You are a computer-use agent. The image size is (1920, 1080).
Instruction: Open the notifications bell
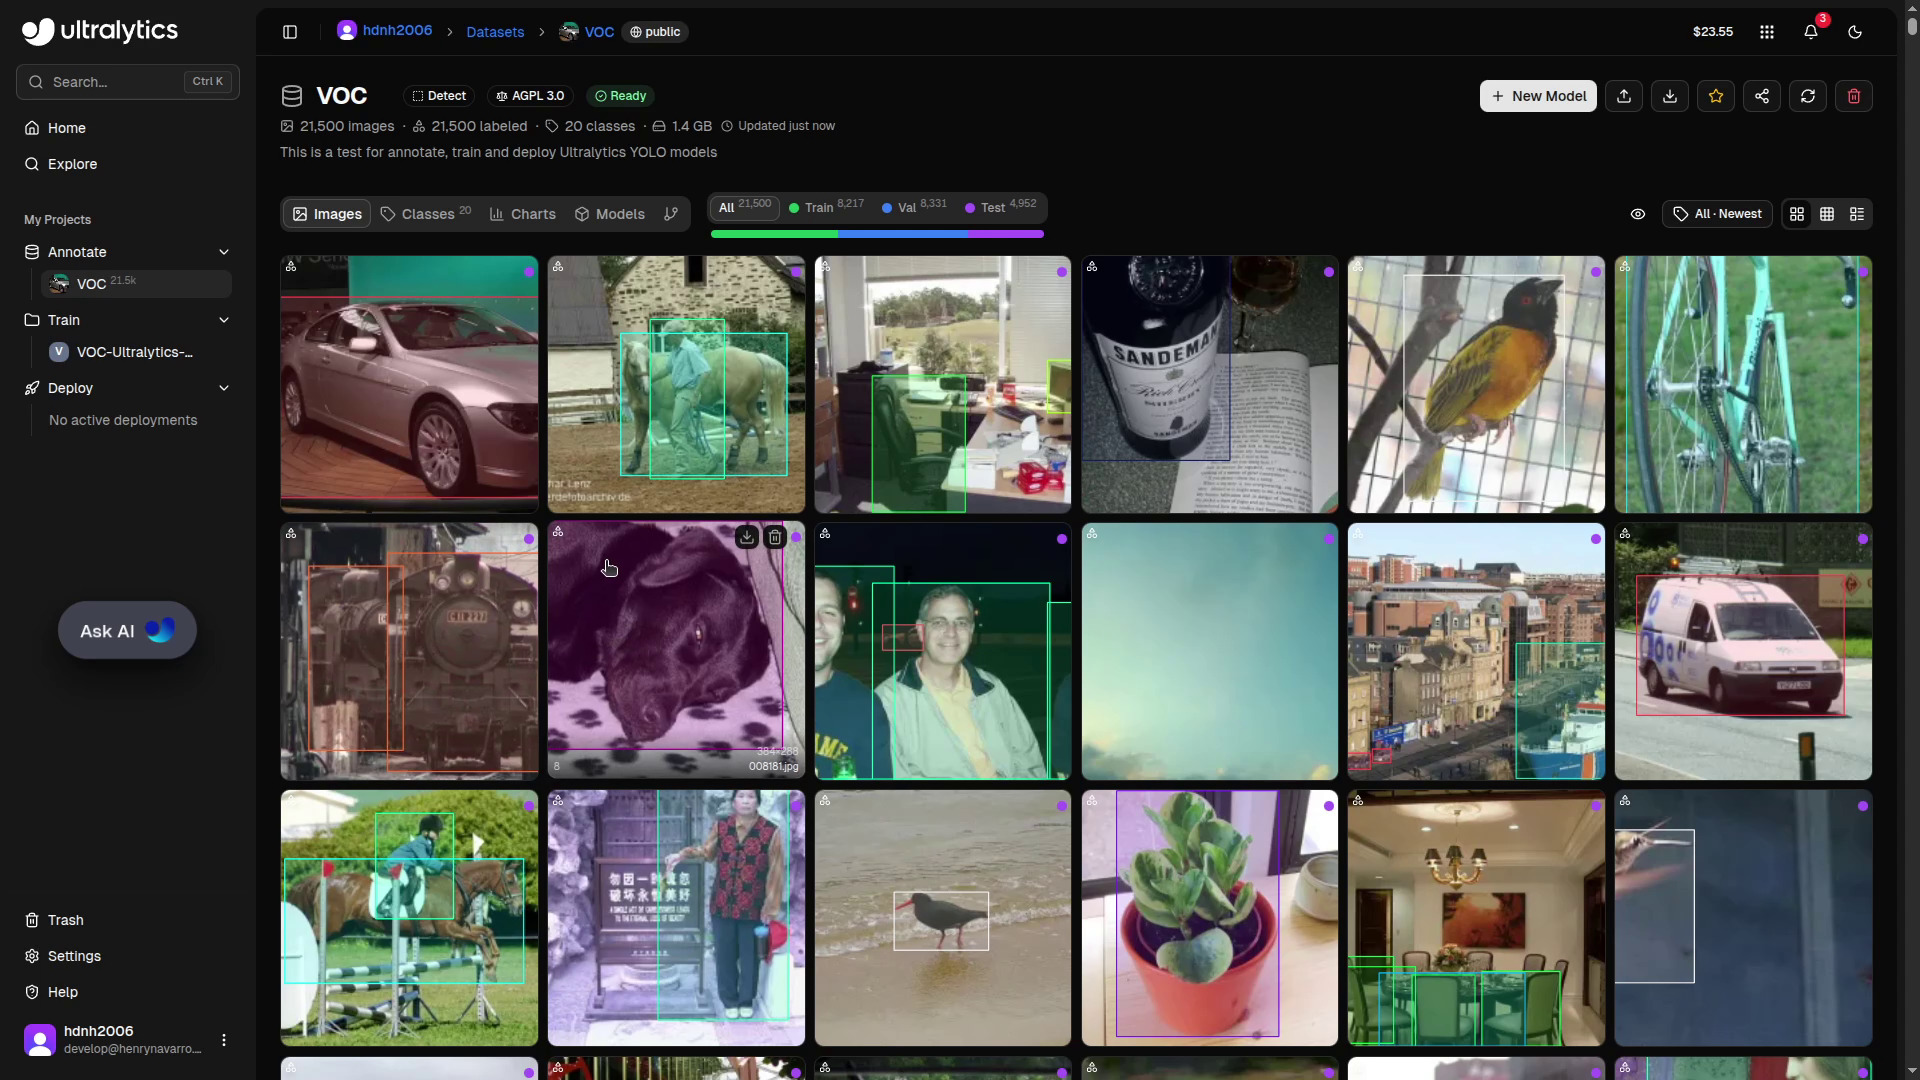click(x=1811, y=32)
